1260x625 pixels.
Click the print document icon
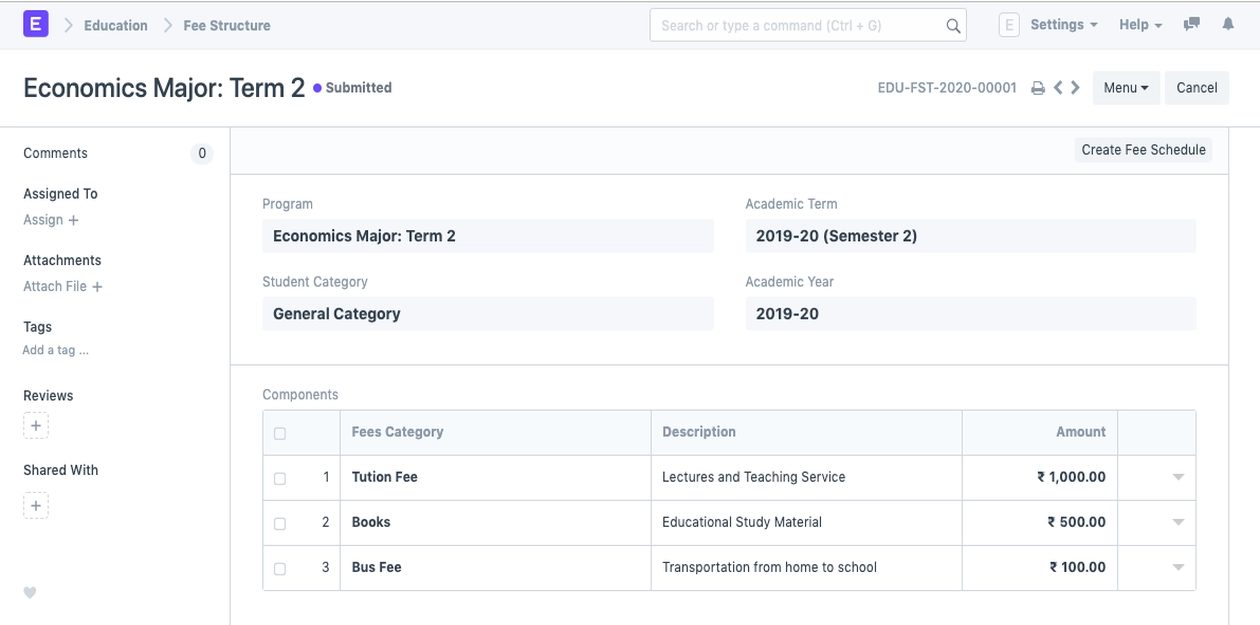tap(1038, 88)
